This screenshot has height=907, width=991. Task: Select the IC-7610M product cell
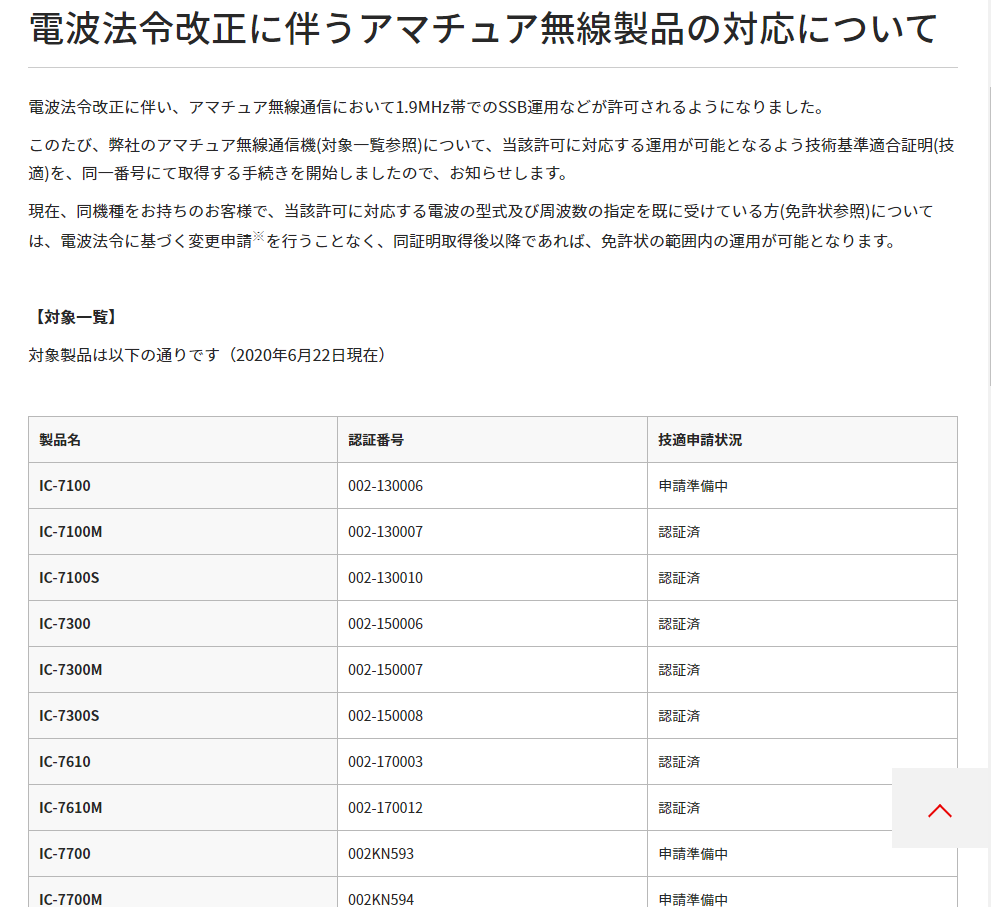point(183,808)
